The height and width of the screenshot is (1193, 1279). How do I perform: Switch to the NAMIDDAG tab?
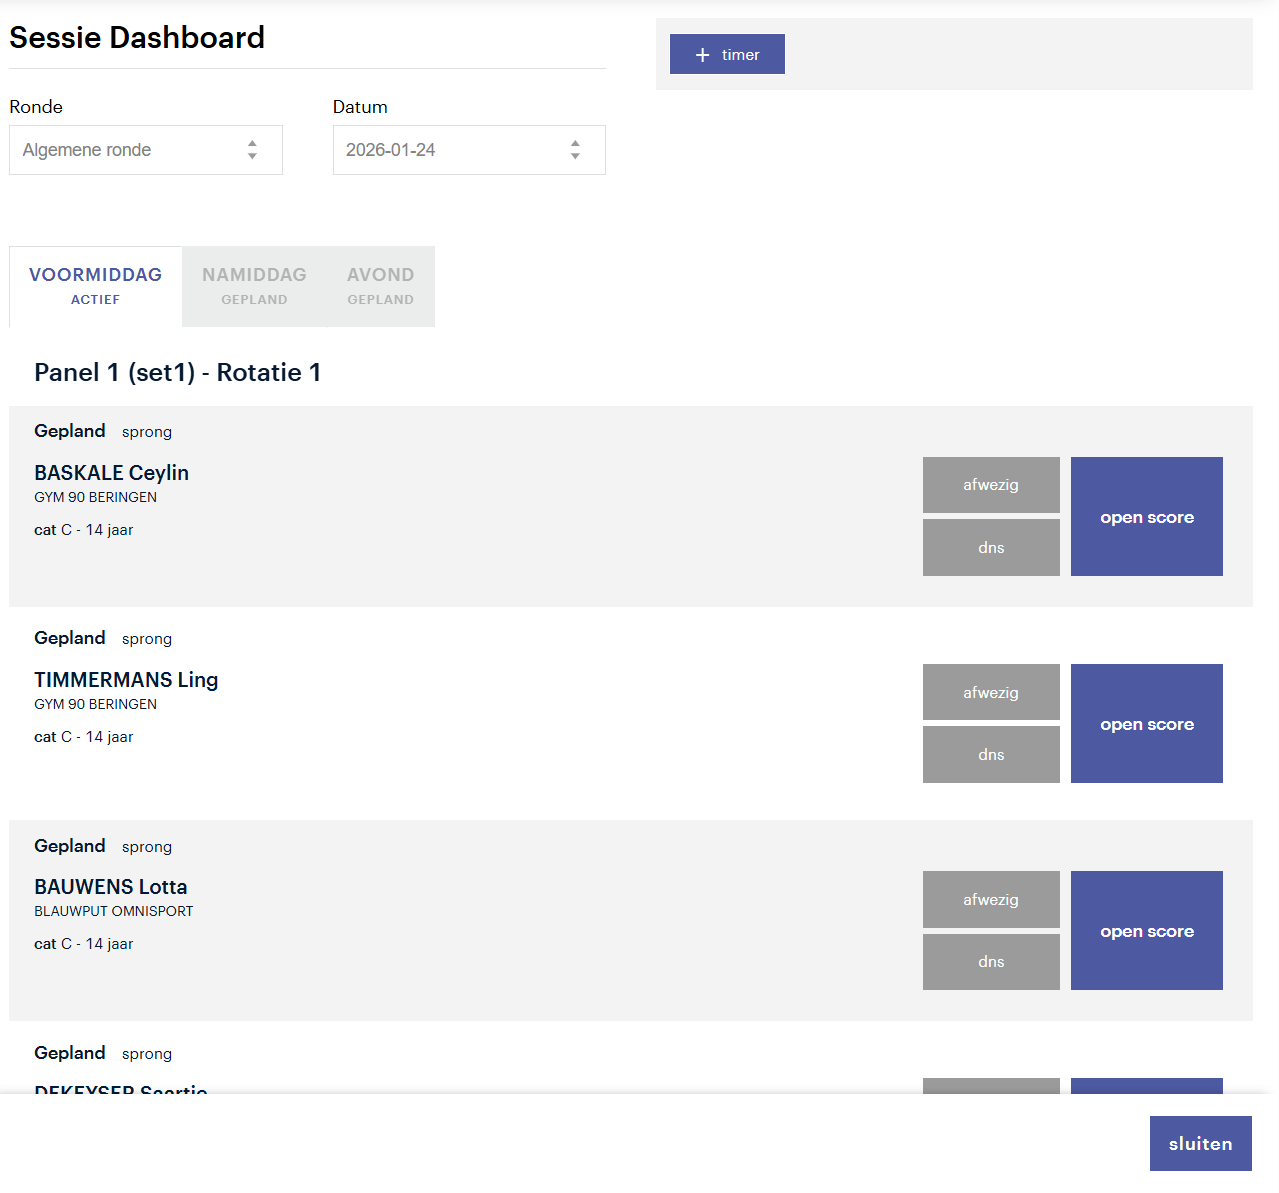(254, 285)
